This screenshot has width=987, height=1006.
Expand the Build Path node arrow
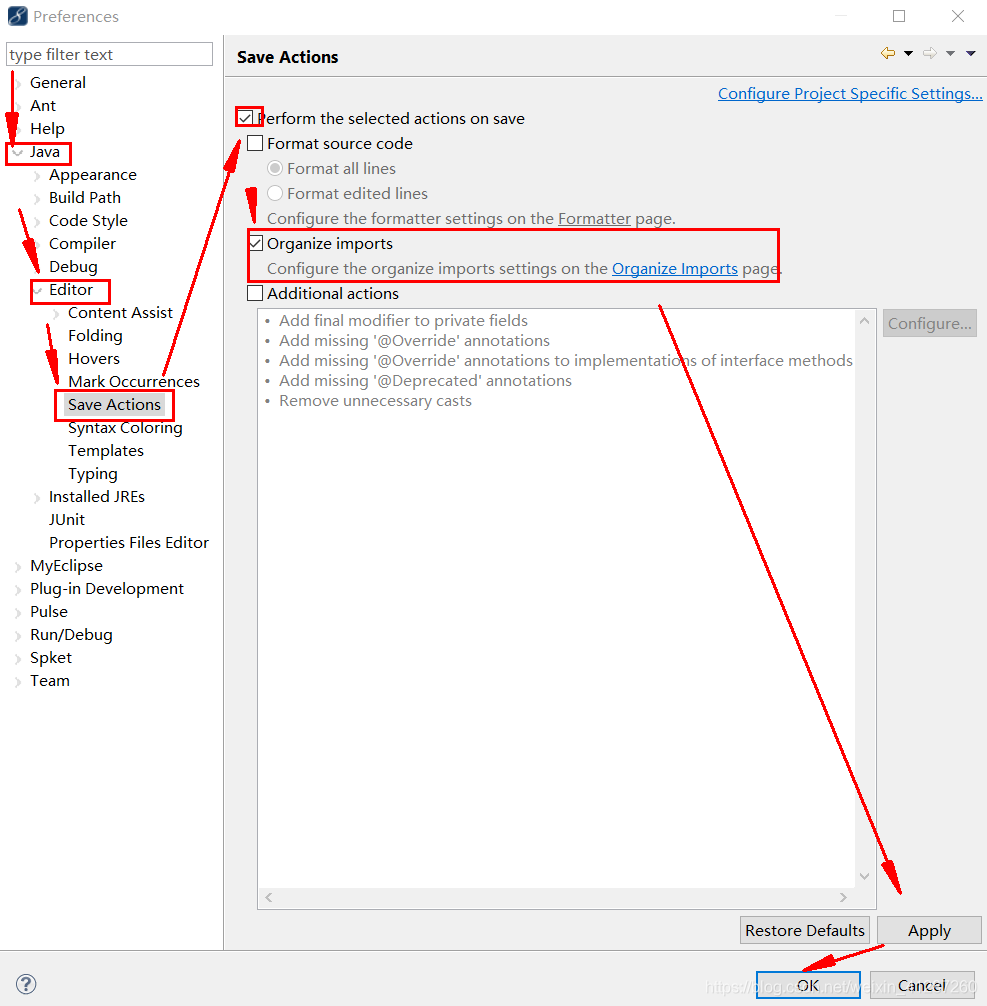click(x=37, y=199)
